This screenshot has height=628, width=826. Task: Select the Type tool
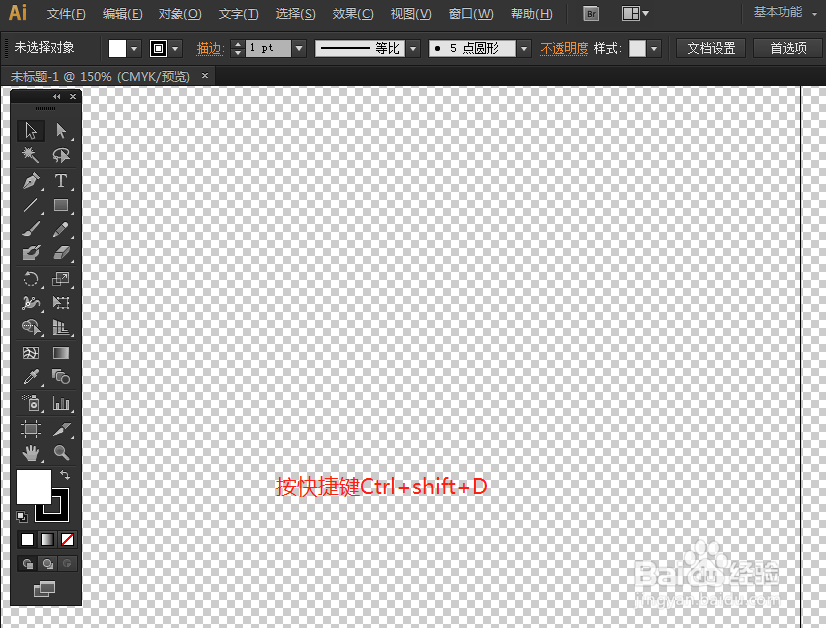(61, 181)
